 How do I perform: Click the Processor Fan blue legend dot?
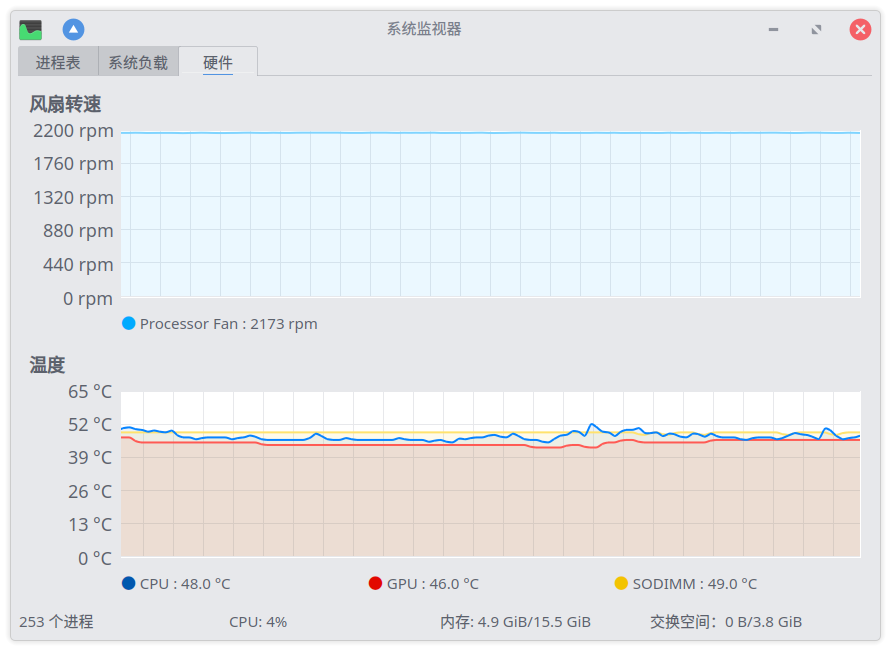[x=129, y=323]
